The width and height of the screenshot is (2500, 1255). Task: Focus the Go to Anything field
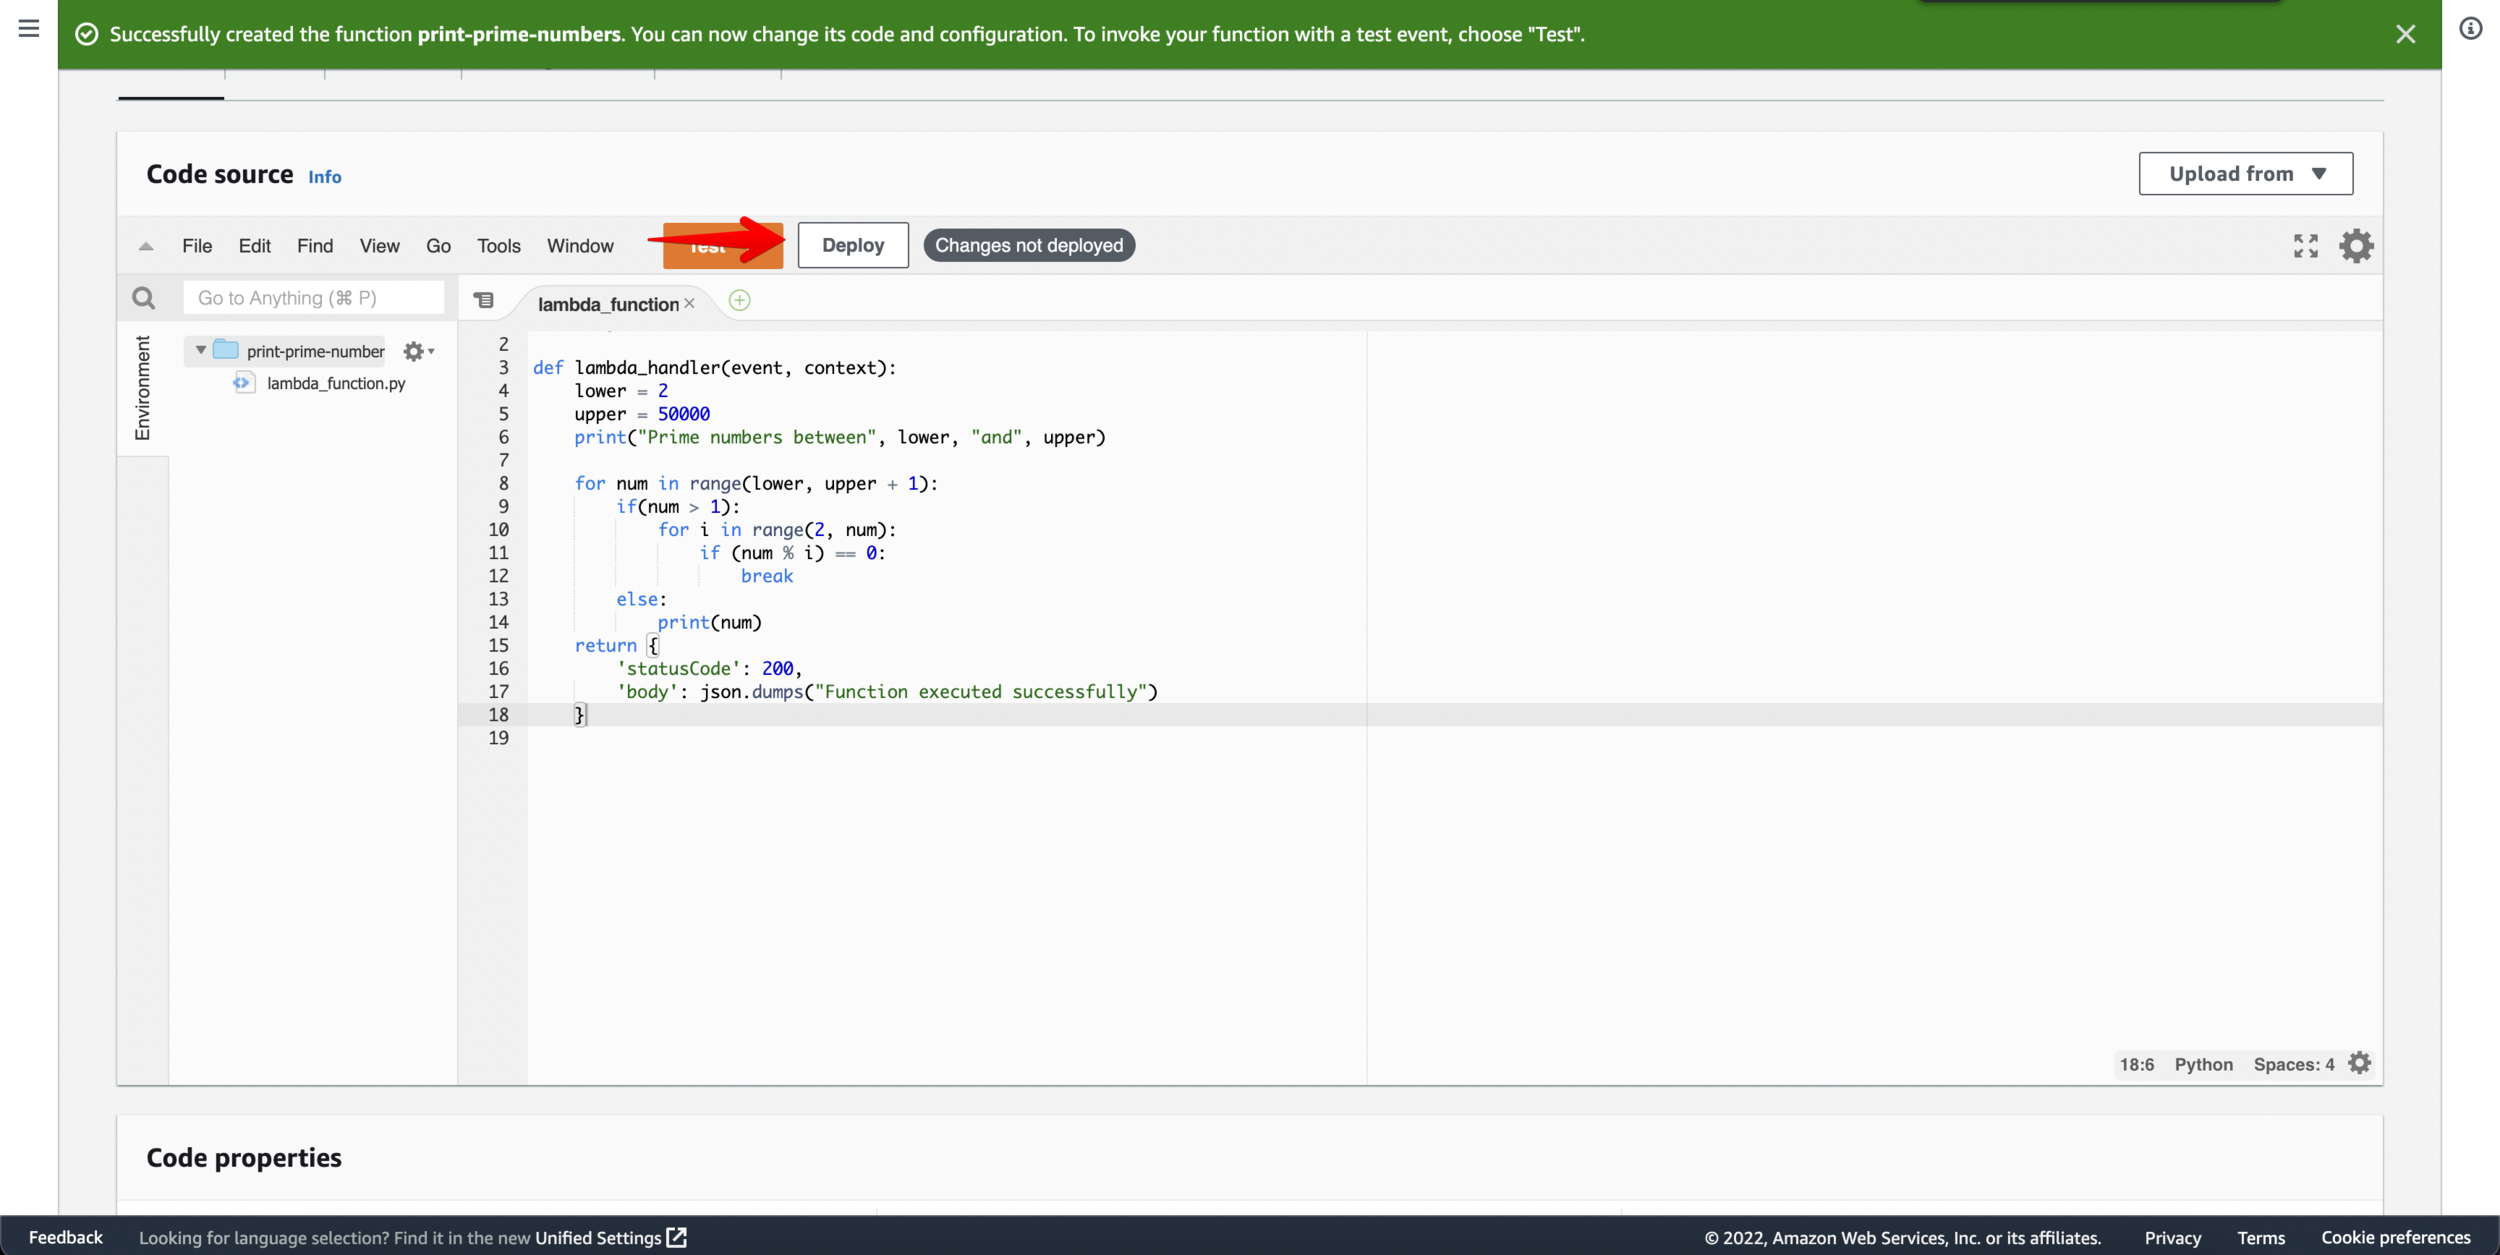tap(313, 298)
